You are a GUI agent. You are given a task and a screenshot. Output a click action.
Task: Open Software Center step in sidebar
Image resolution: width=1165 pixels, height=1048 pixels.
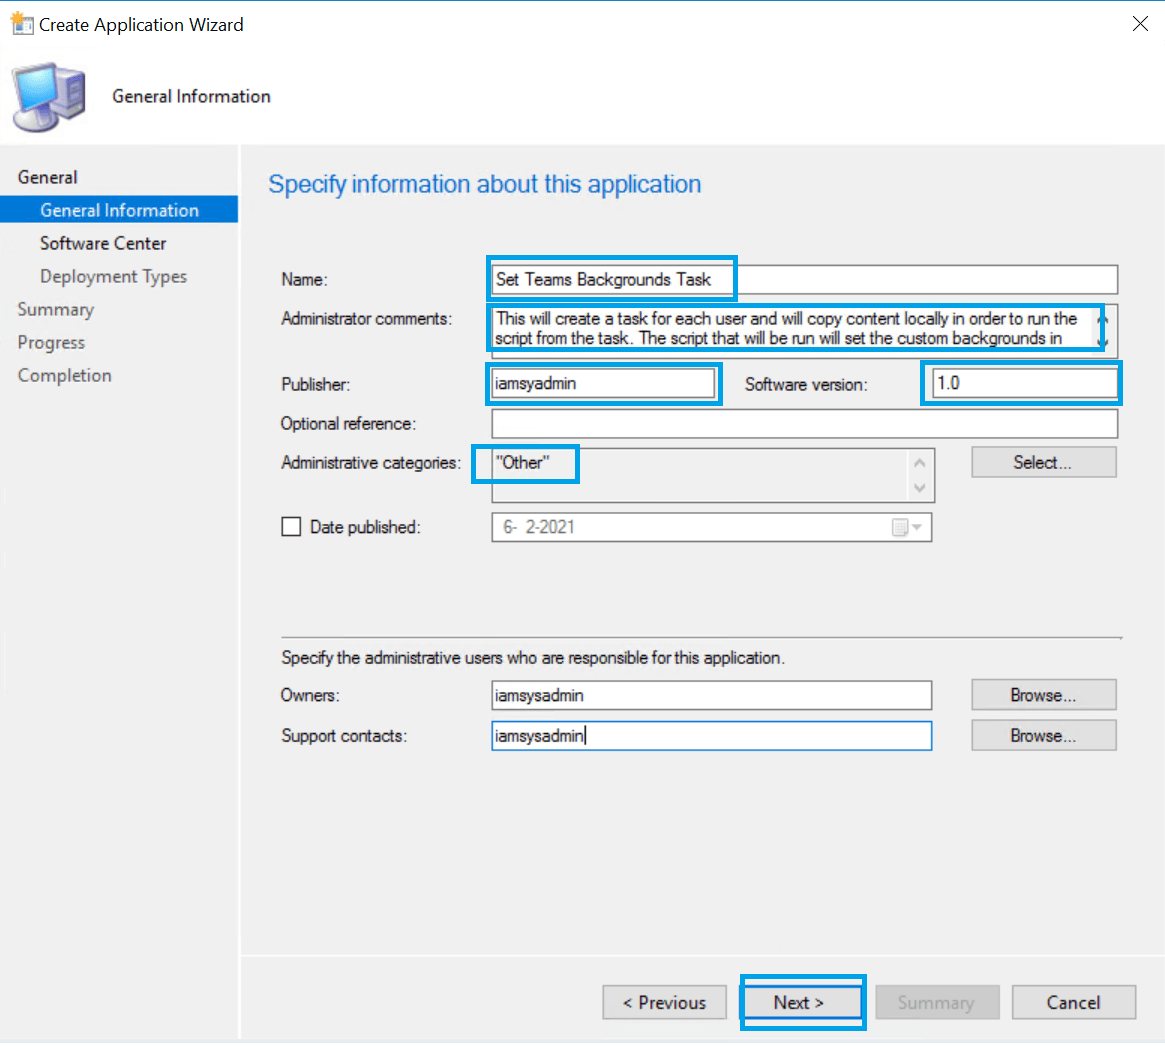click(103, 244)
